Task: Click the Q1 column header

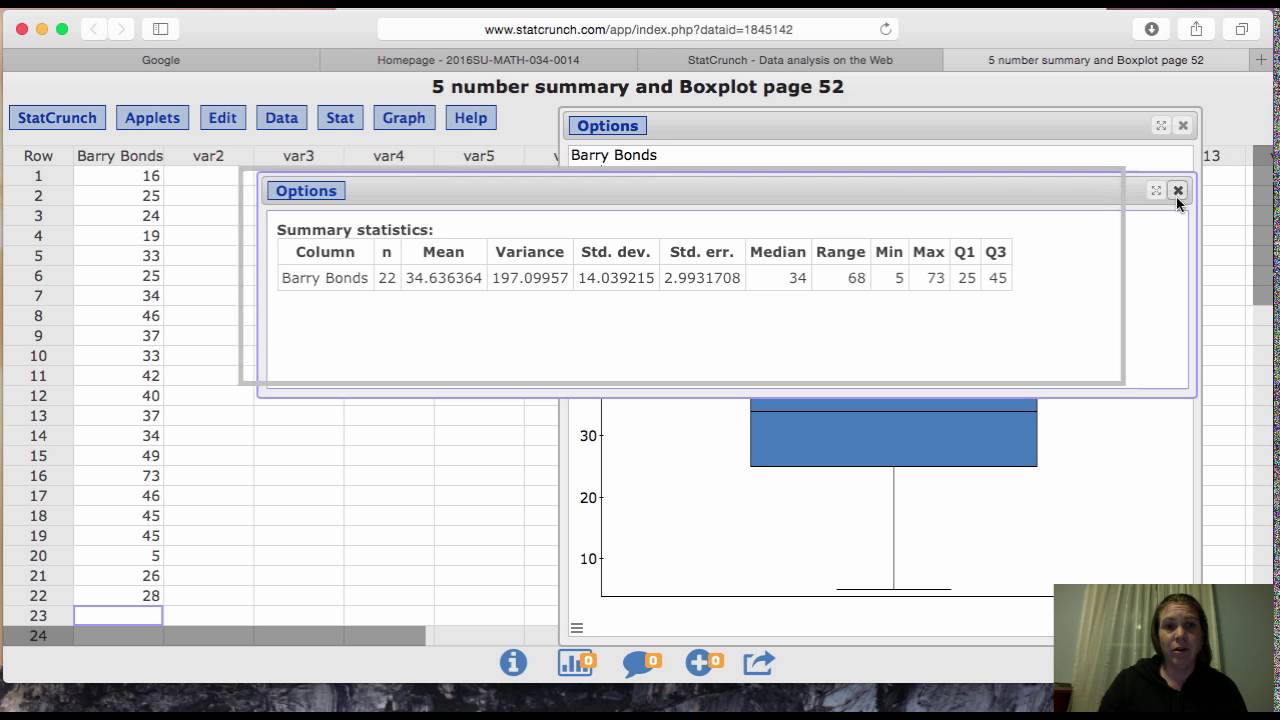Action: (966, 252)
